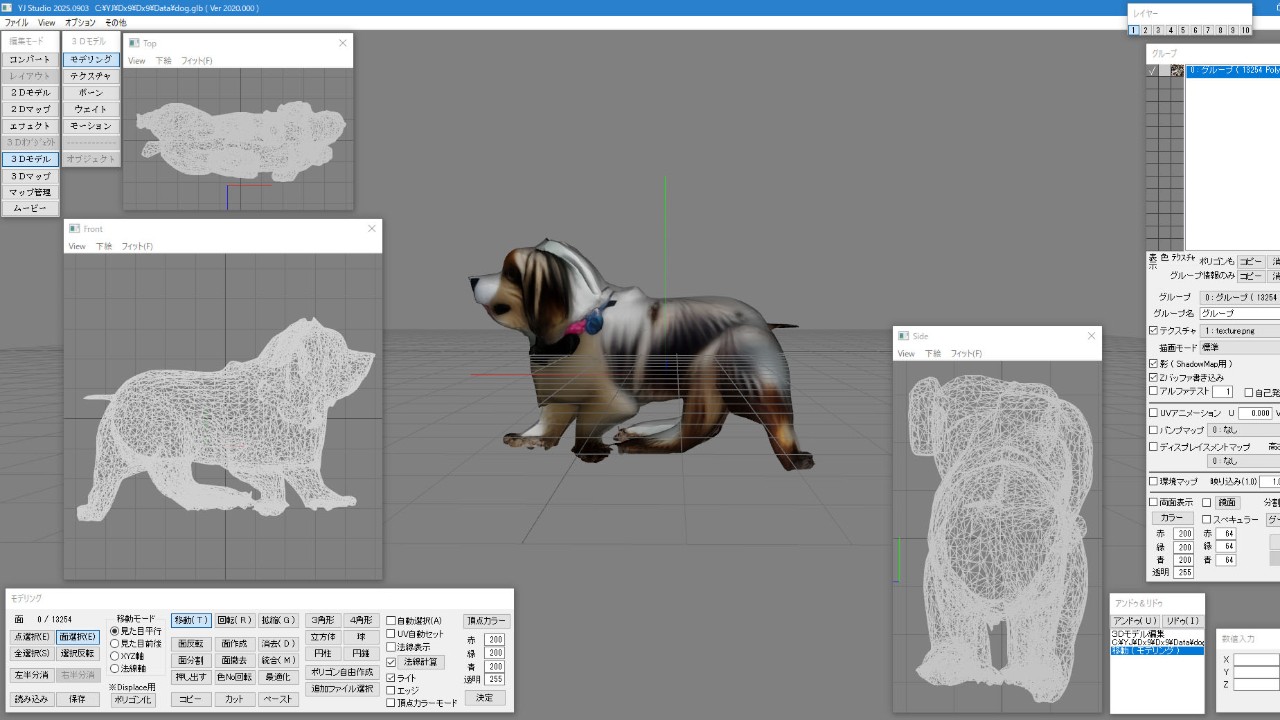Toggle visibility checkmark for group 0
This screenshot has width=1280, height=720.
(1152, 71)
